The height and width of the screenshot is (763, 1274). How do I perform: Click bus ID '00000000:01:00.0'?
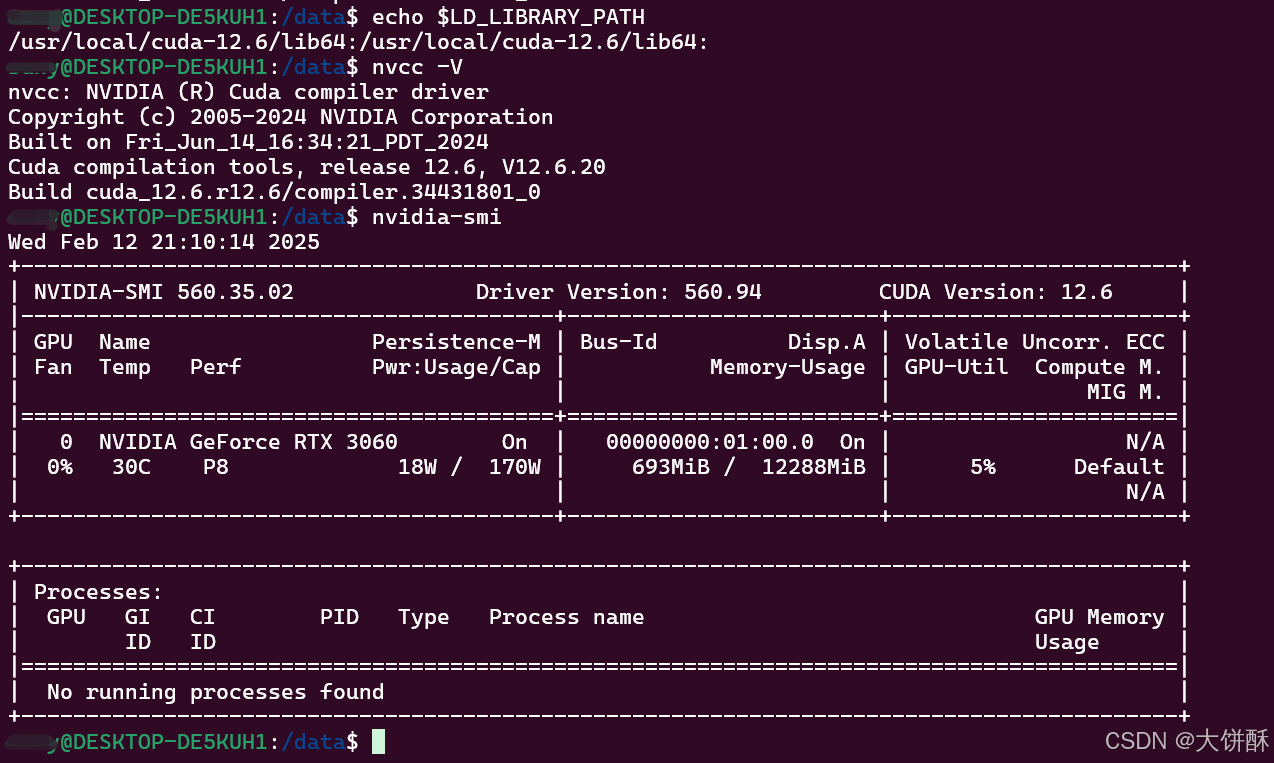(x=710, y=442)
